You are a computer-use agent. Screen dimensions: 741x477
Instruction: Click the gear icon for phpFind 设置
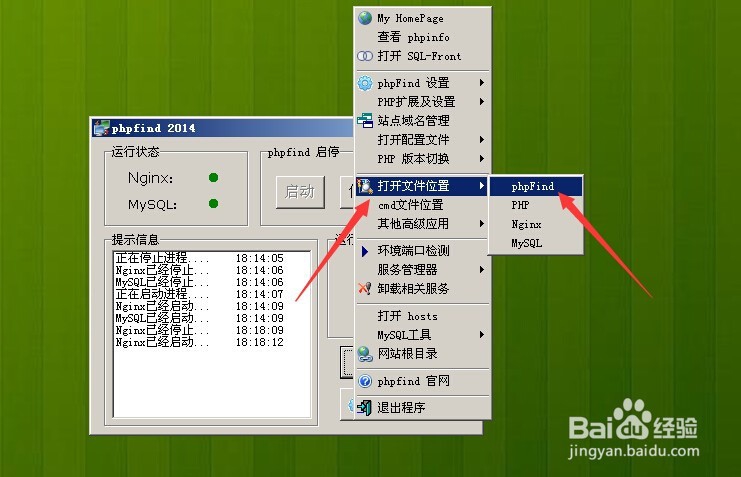(365, 83)
